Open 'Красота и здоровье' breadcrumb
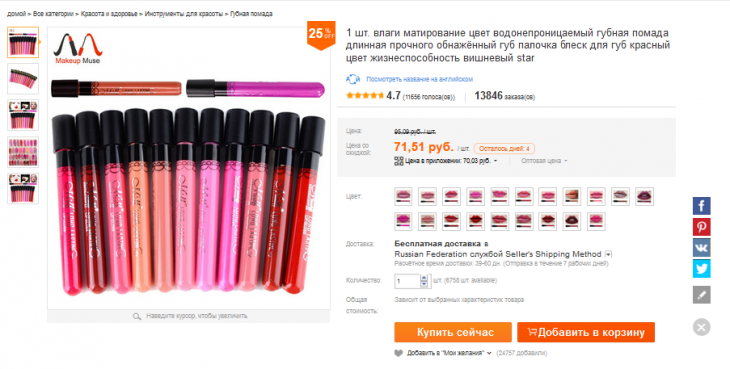 point(109,14)
